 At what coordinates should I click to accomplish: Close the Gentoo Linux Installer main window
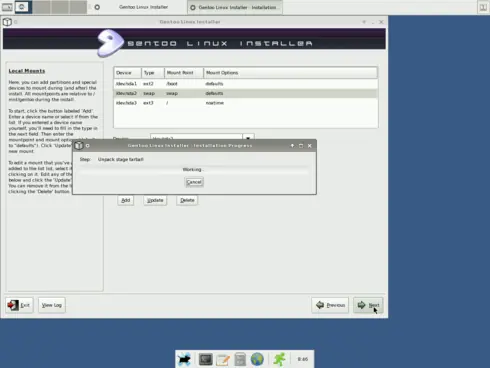point(381,22)
